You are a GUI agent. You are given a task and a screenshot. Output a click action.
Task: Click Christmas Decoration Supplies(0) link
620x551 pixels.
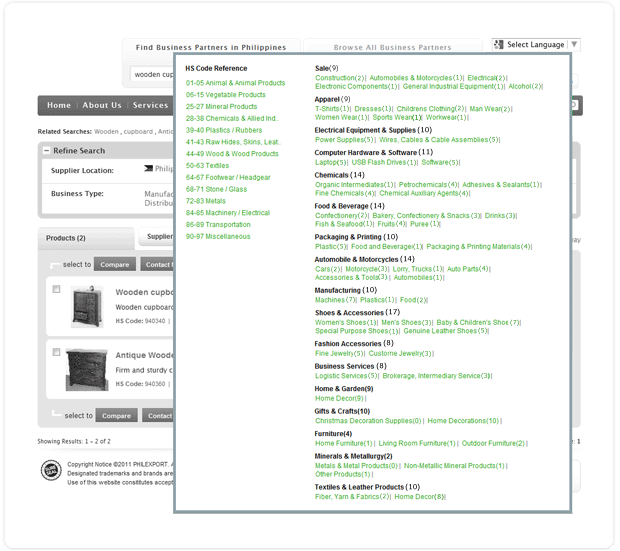point(368,421)
